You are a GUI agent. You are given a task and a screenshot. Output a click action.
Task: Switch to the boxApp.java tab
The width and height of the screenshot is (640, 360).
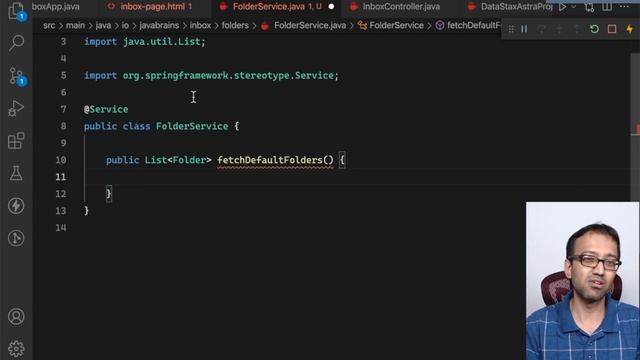point(56,7)
